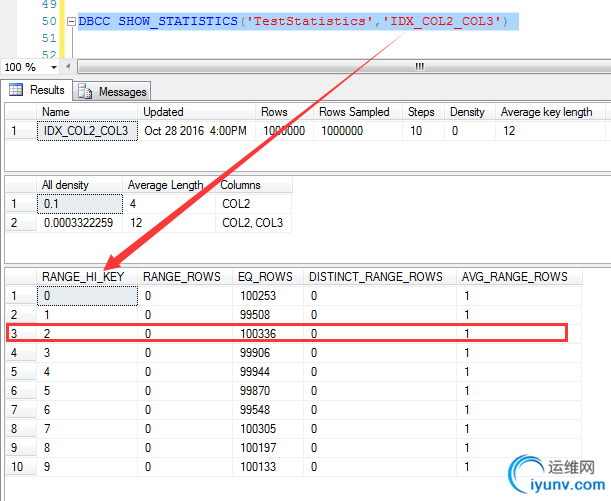Click the AVG_RANGE_ROWS column header
This screenshot has height=501, width=611.
click(x=519, y=277)
